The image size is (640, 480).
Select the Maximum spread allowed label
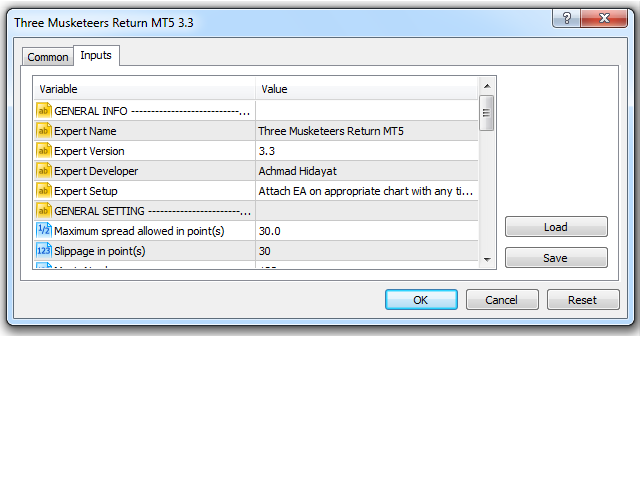click(x=139, y=231)
